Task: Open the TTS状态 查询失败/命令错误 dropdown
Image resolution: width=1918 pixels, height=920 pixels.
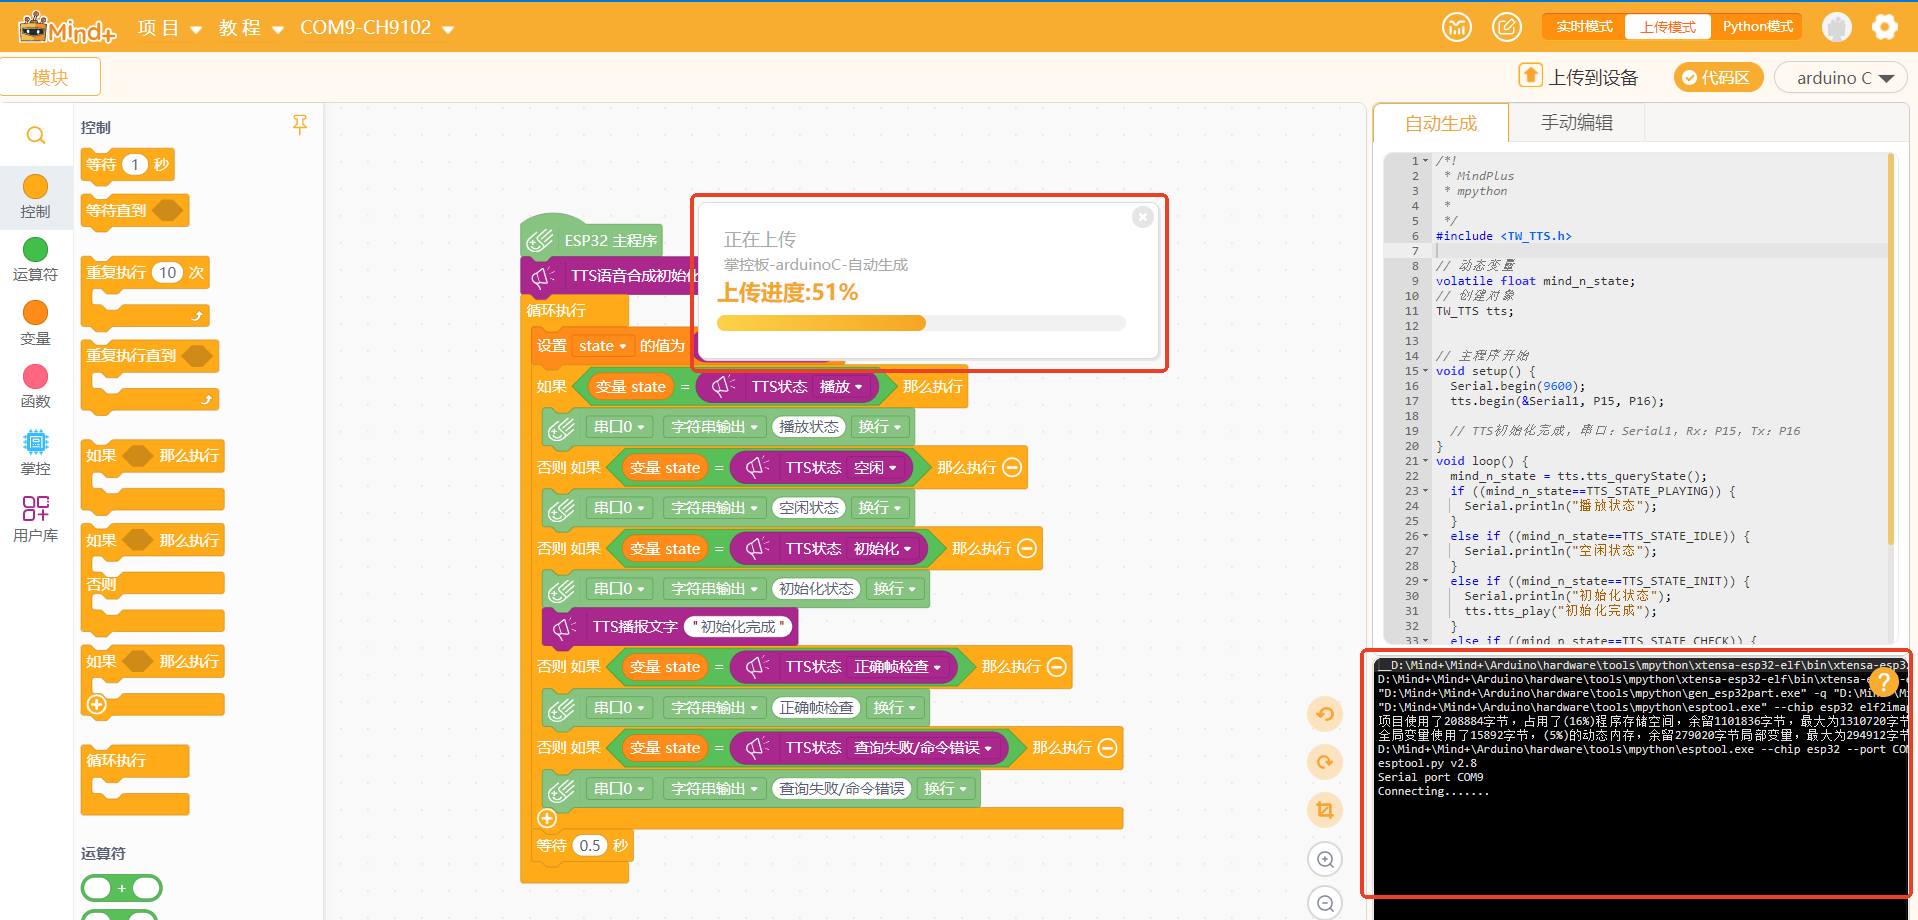Action: (x=922, y=748)
